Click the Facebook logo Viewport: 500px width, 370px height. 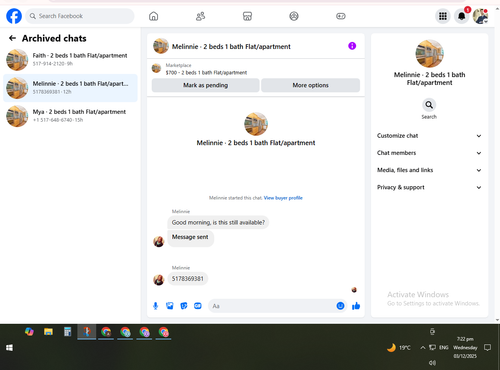[x=14, y=16]
